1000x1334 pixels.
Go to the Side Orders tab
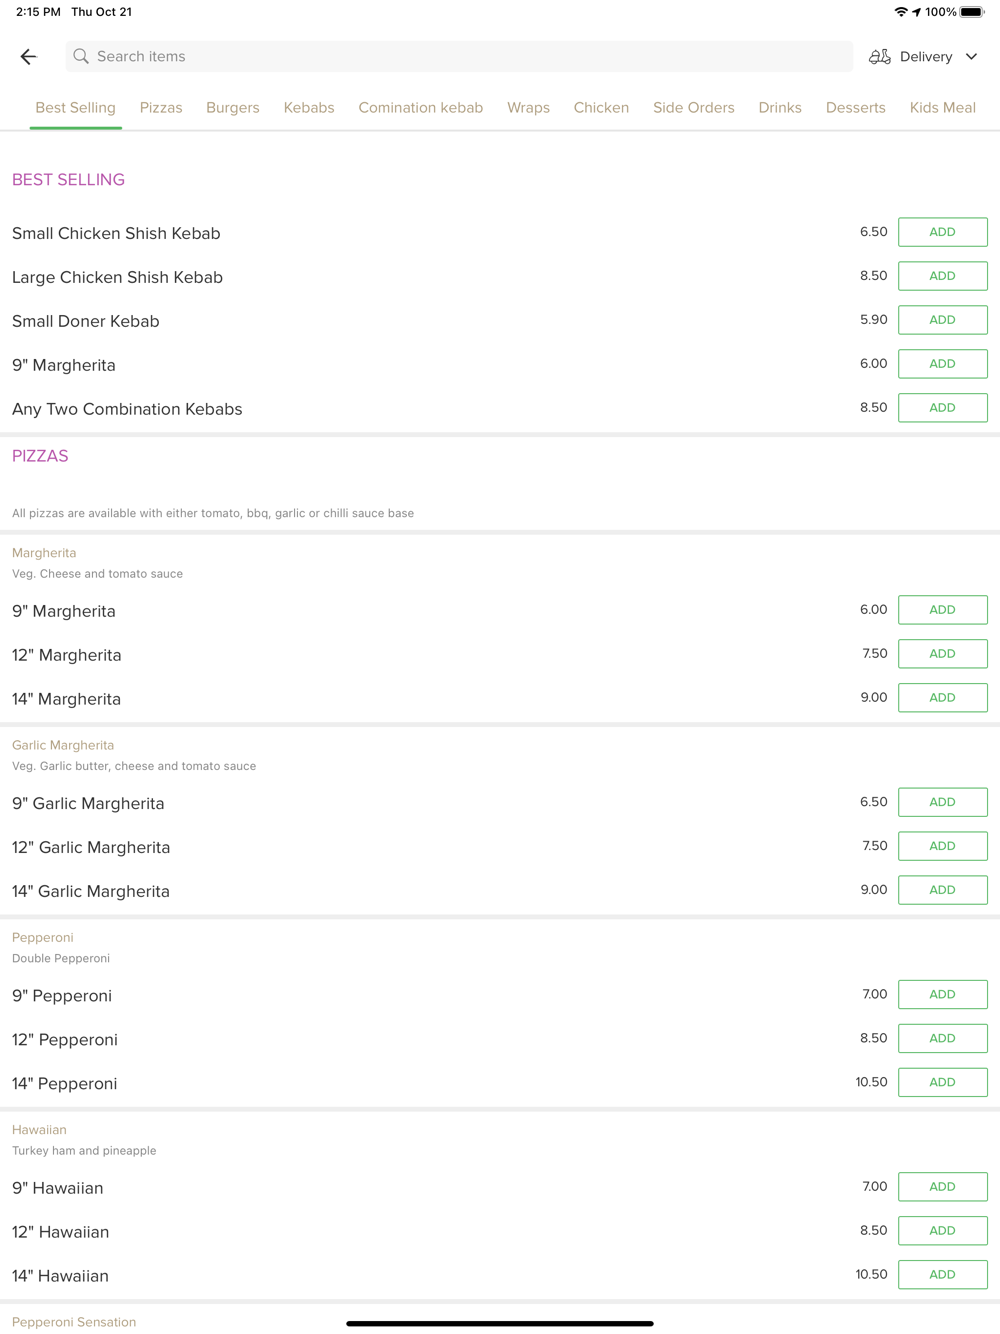click(x=693, y=108)
